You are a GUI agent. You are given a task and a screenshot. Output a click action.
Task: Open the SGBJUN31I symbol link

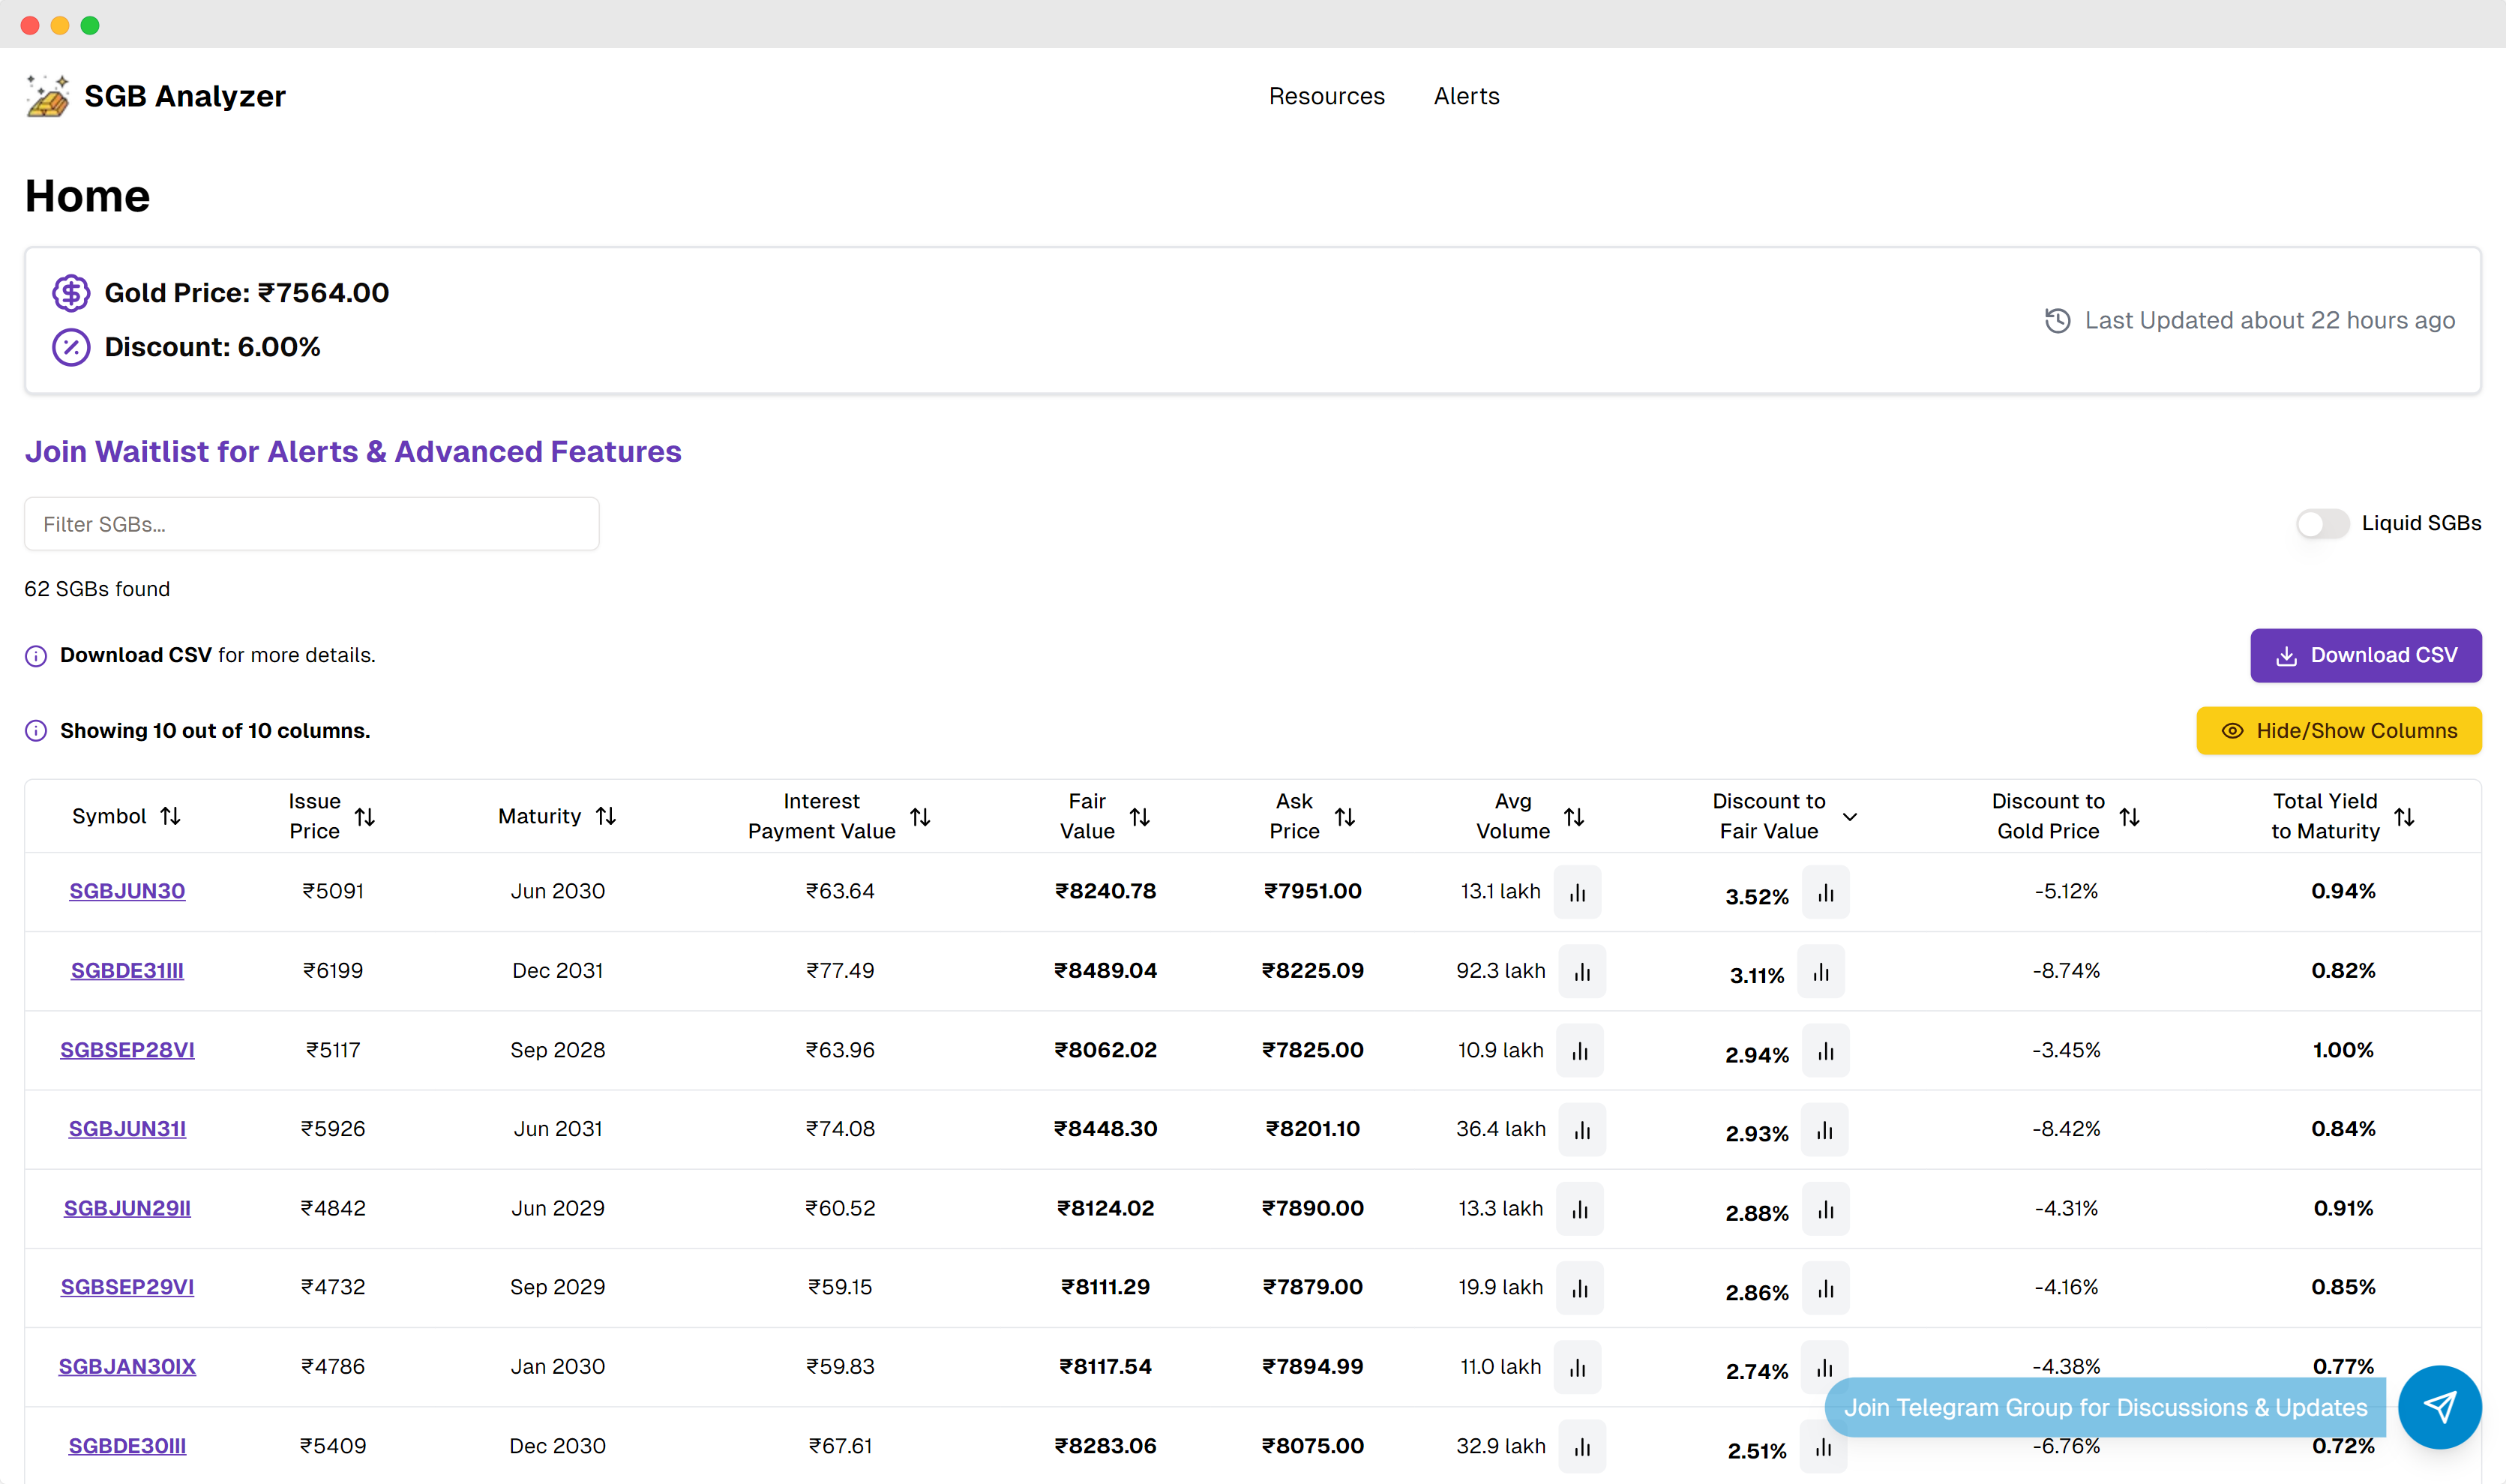click(127, 1128)
